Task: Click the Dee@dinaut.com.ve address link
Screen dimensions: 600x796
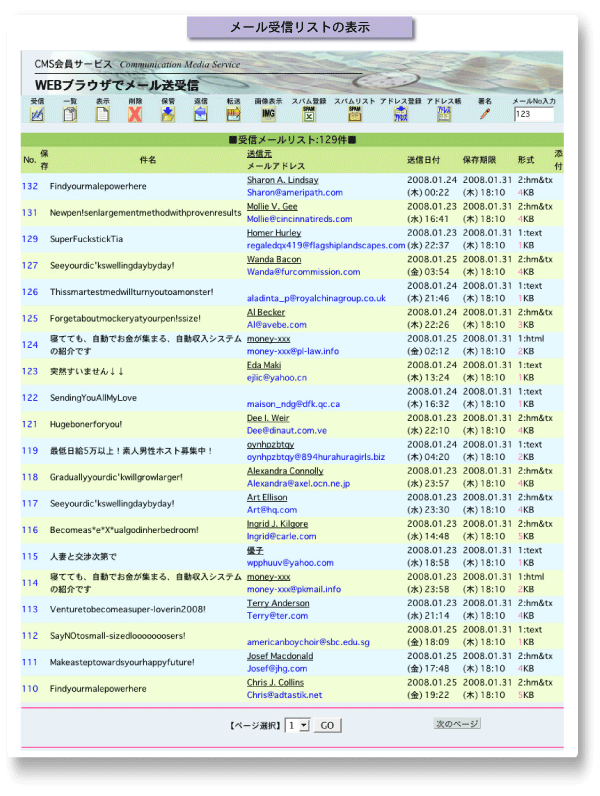Action: click(x=287, y=430)
